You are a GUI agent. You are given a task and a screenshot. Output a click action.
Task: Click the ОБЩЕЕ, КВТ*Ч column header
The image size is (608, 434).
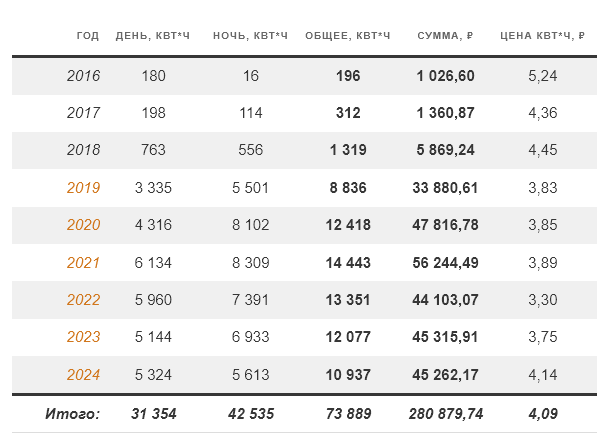[x=348, y=36]
